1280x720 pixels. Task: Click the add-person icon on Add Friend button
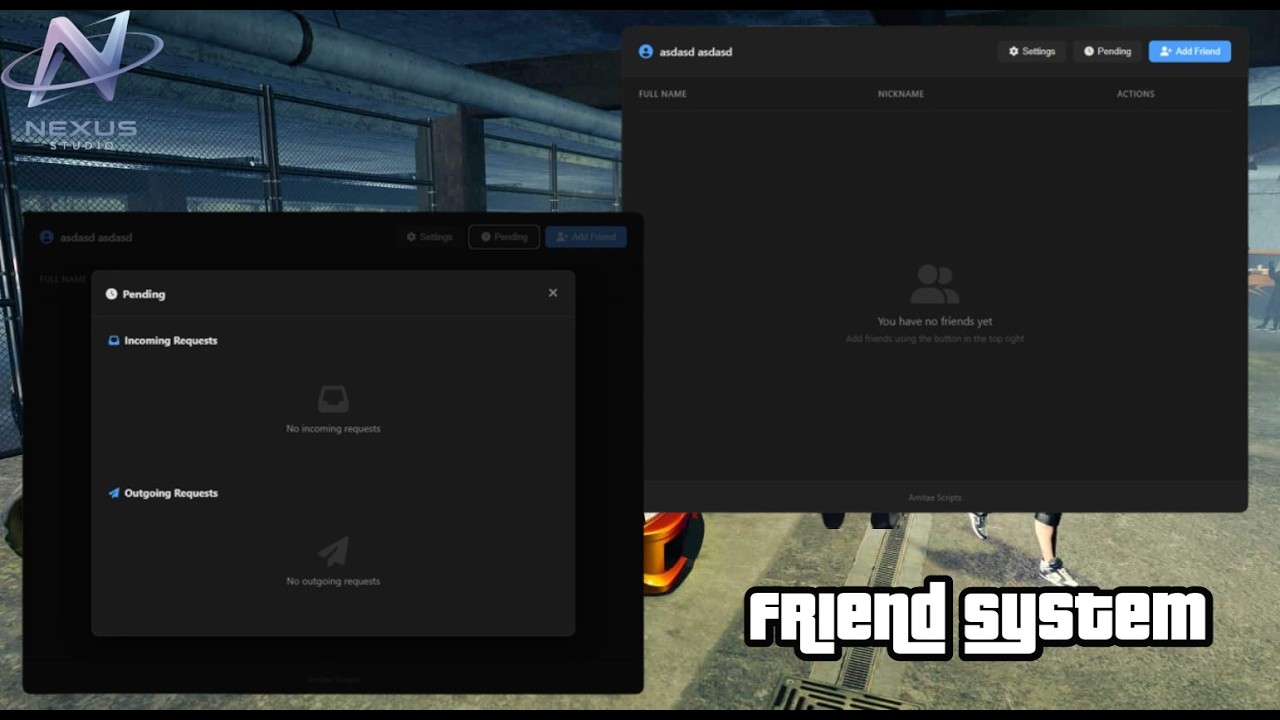[1165, 51]
